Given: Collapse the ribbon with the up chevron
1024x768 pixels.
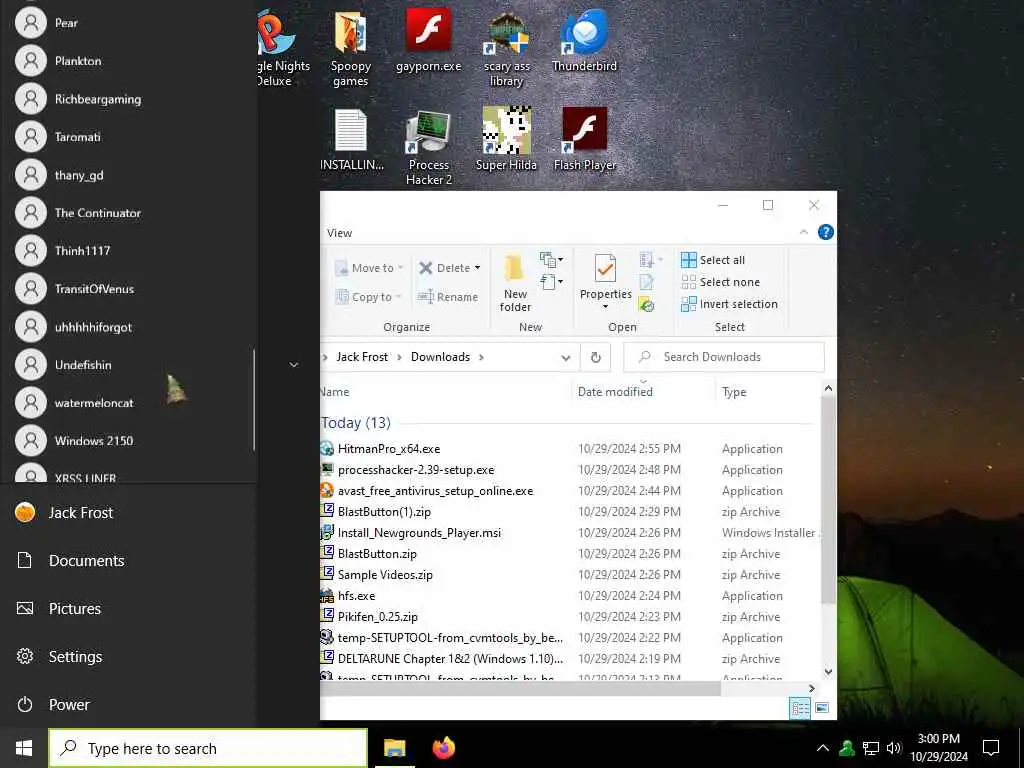Looking at the screenshot, I should coord(804,232).
